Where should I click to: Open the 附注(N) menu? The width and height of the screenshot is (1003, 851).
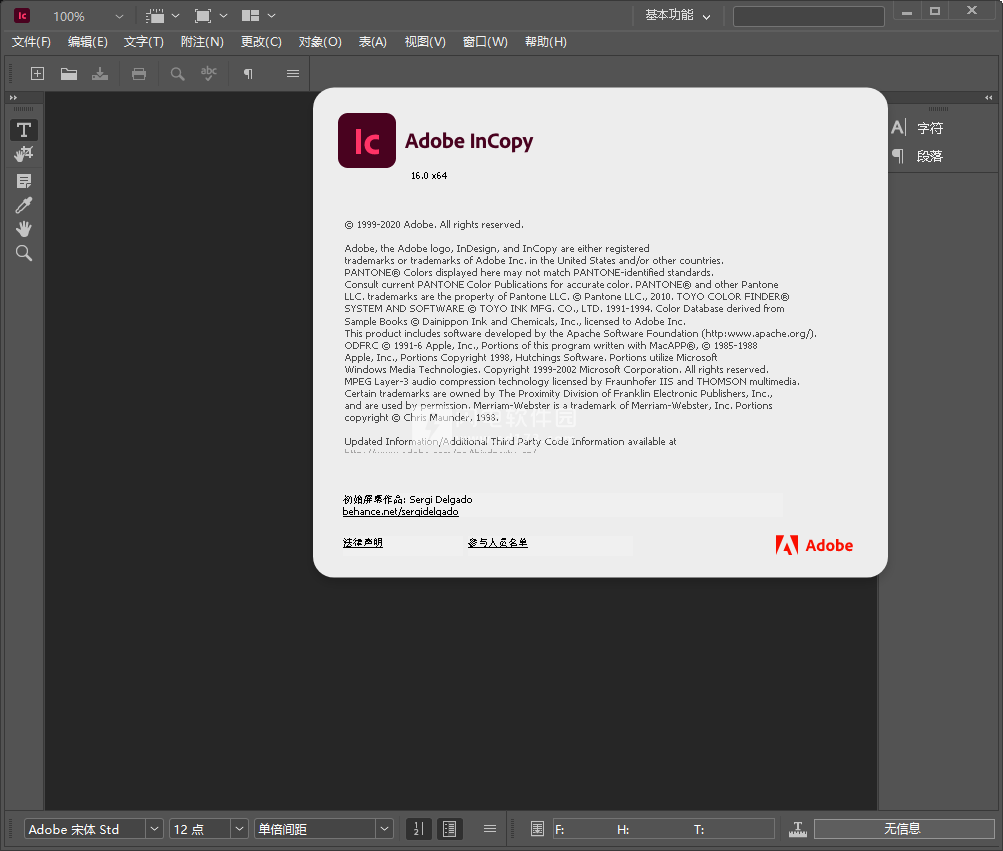pos(202,42)
